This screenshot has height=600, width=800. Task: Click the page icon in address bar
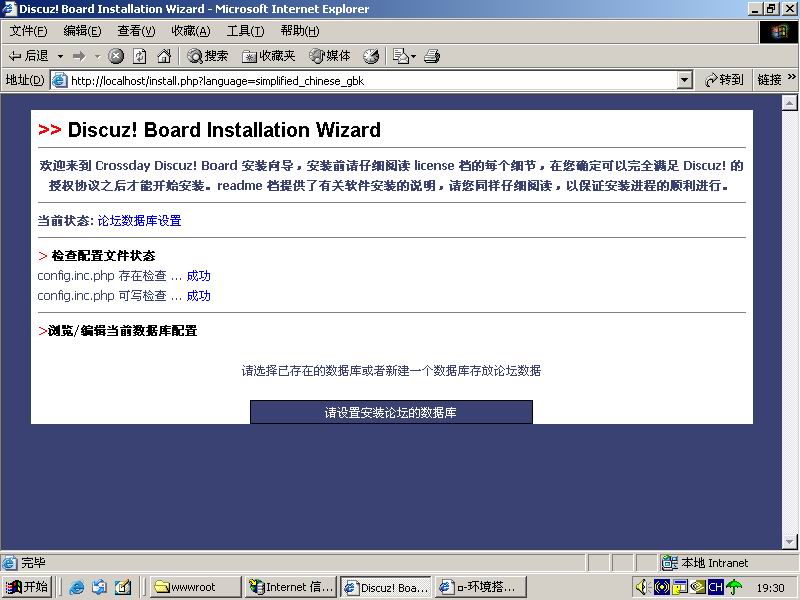point(60,81)
